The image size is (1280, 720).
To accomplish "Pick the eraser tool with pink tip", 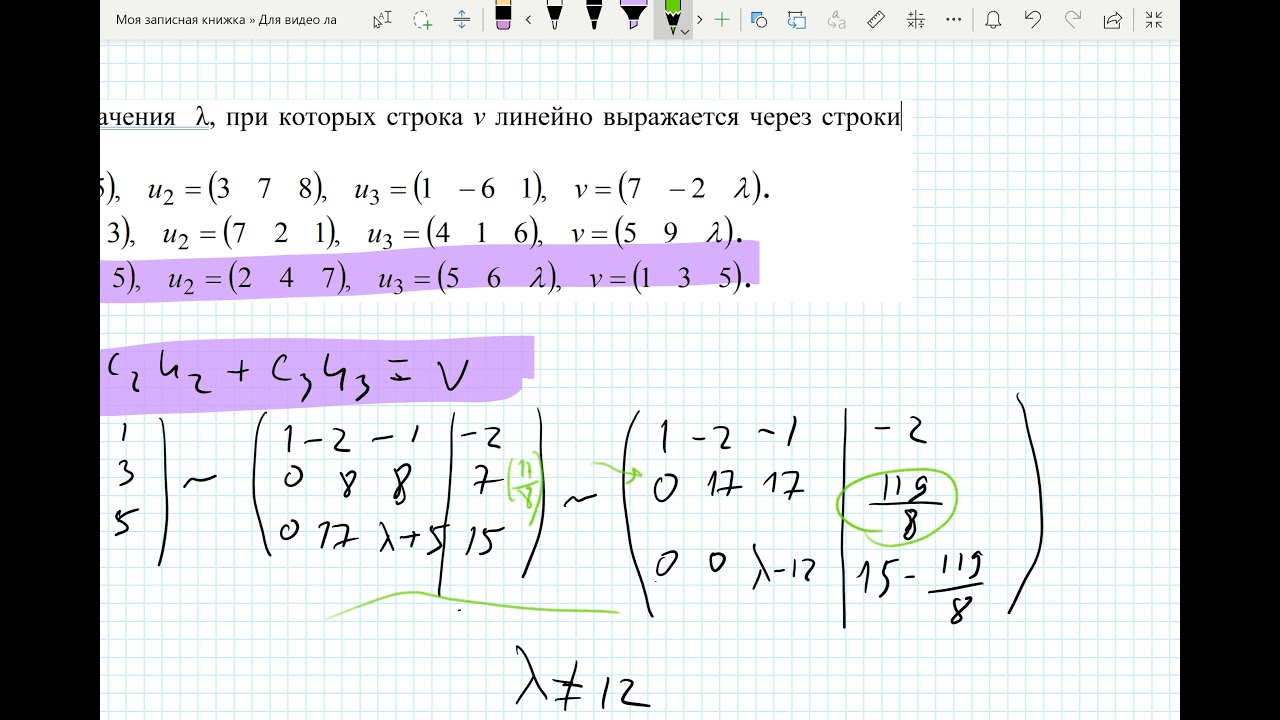I will click(x=503, y=17).
